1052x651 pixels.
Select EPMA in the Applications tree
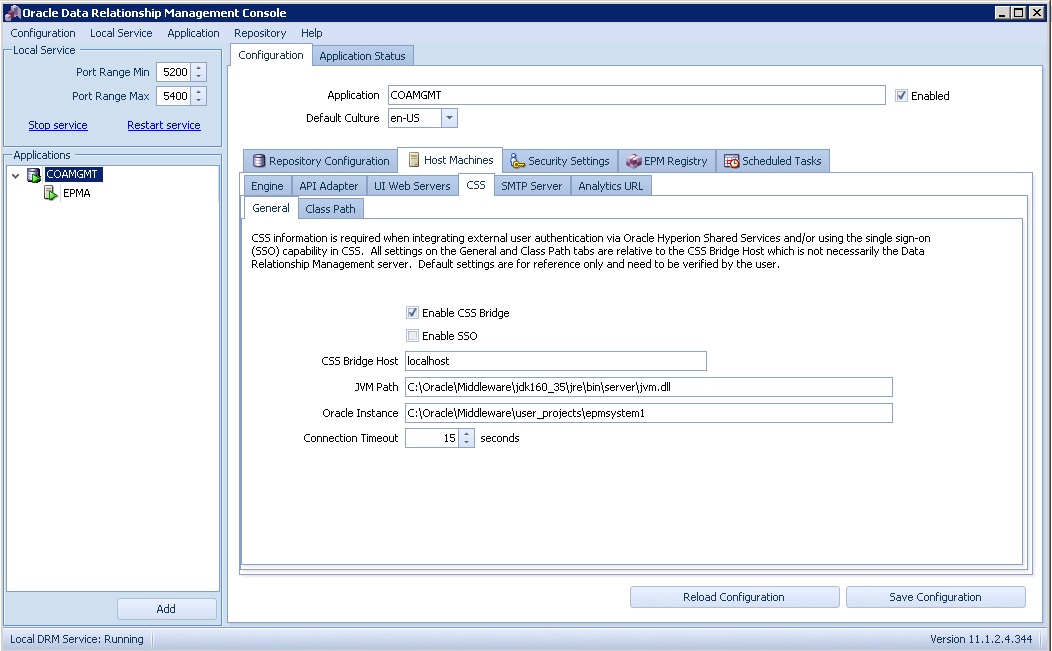point(76,193)
